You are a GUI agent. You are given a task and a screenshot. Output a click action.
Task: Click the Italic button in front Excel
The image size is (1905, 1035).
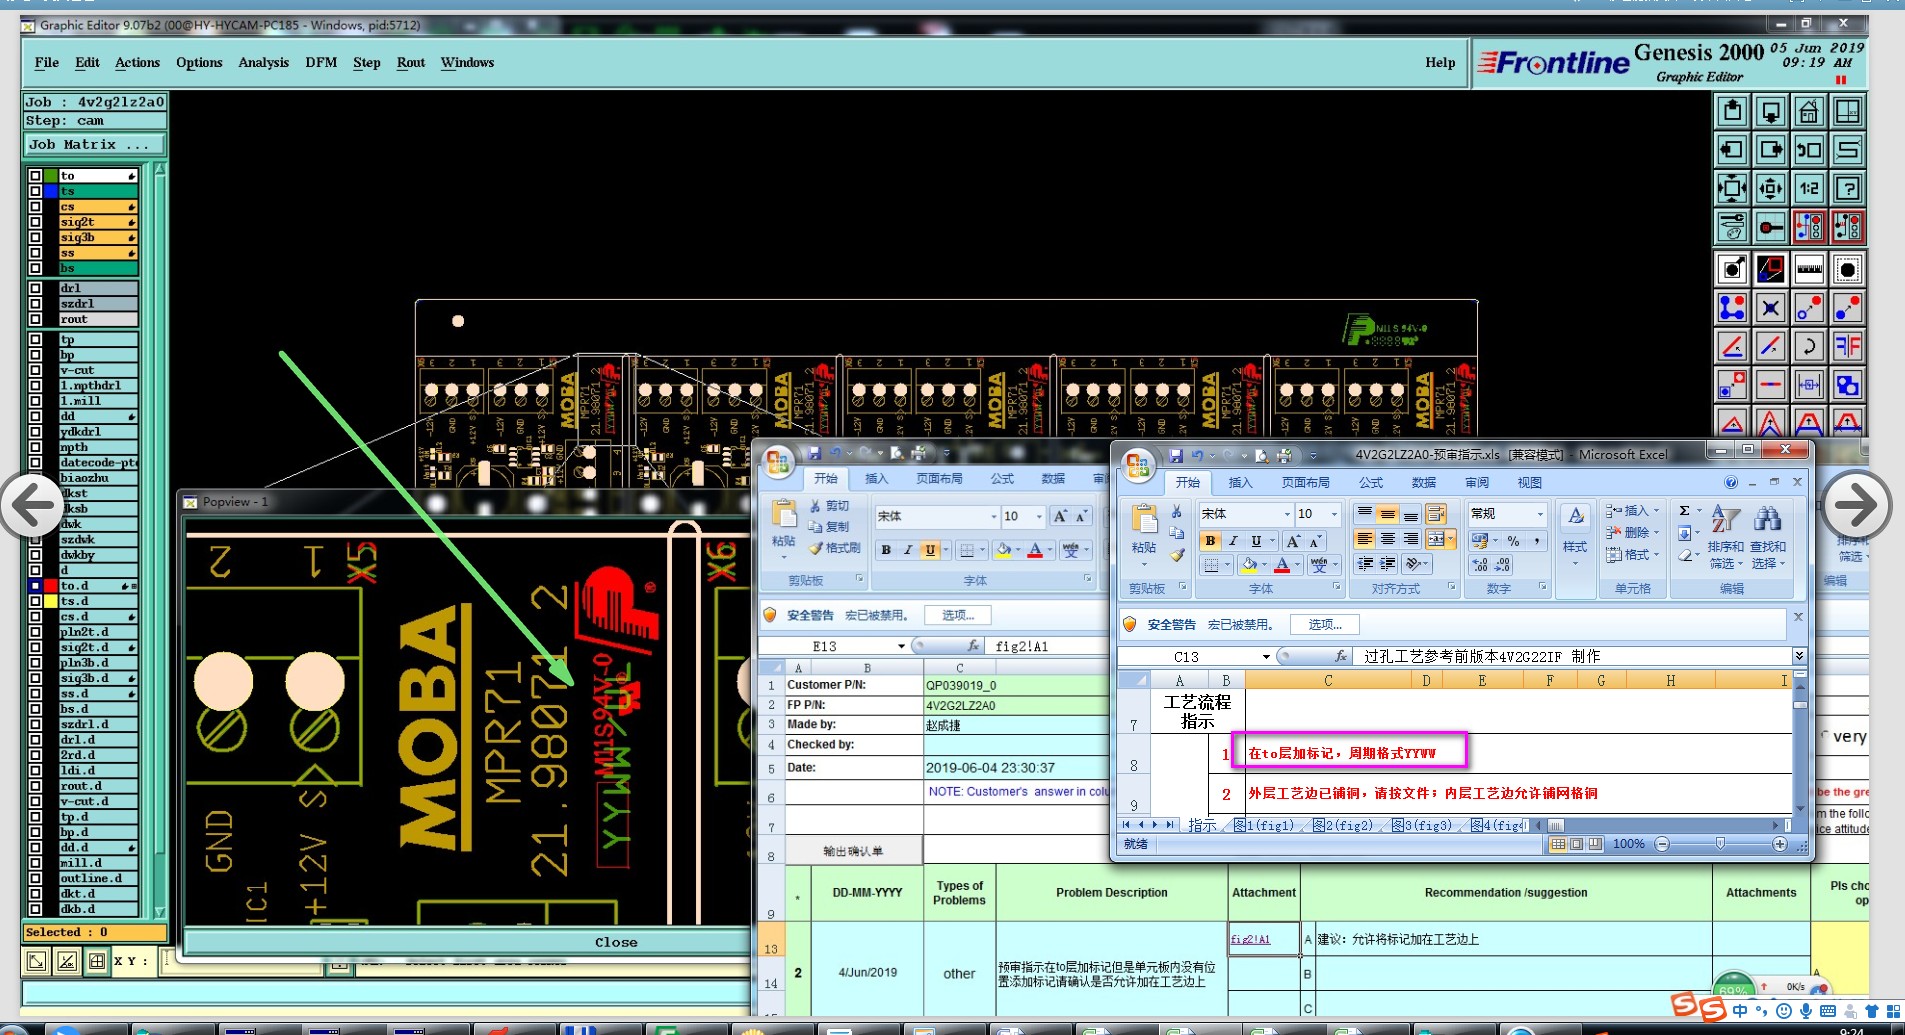[1233, 541]
